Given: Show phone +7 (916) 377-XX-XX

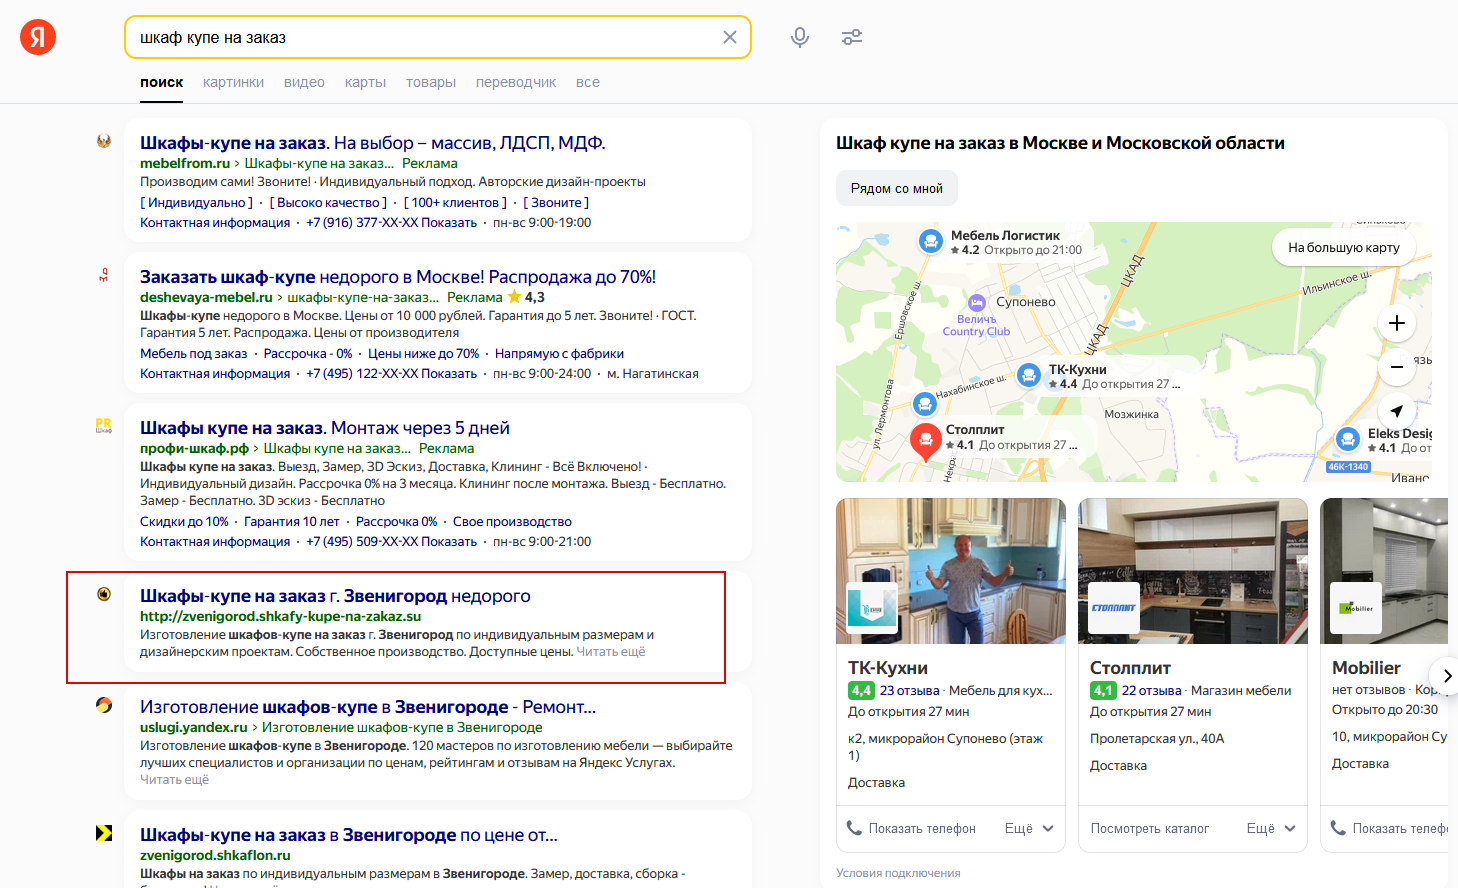Looking at the screenshot, I should click(x=391, y=222).
